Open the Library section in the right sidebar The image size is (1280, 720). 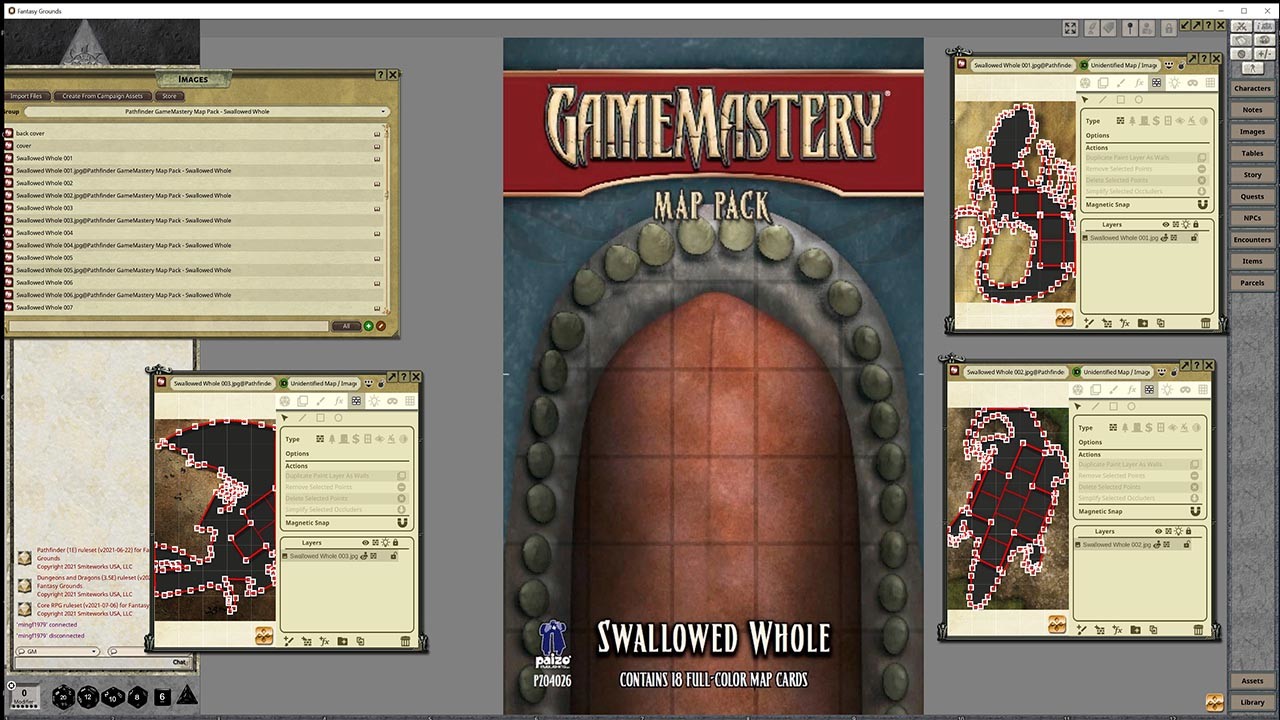pos(1254,702)
